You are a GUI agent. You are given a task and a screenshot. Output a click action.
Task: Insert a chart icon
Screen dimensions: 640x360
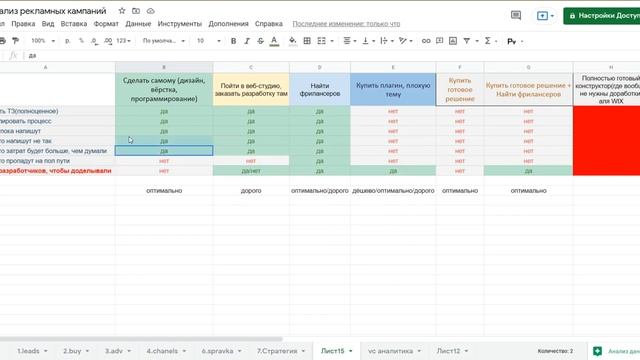coord(453,41)
